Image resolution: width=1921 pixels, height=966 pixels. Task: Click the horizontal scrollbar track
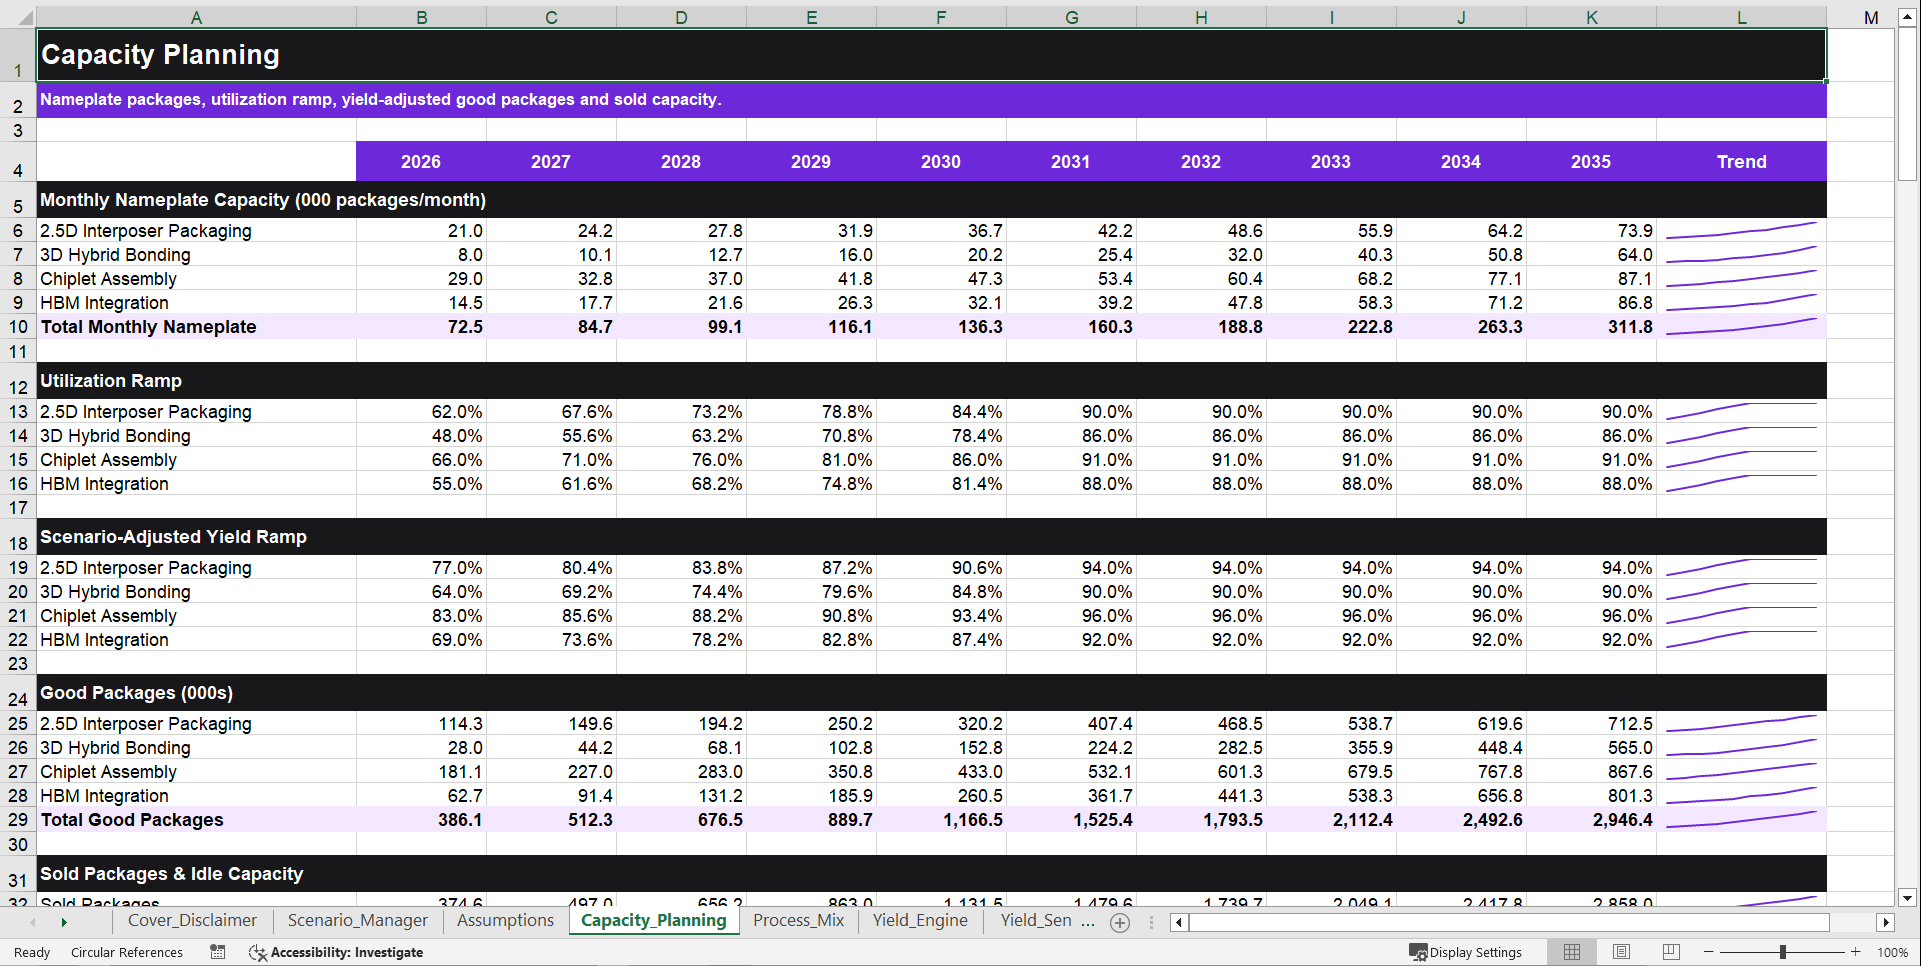click(1510, 922)
